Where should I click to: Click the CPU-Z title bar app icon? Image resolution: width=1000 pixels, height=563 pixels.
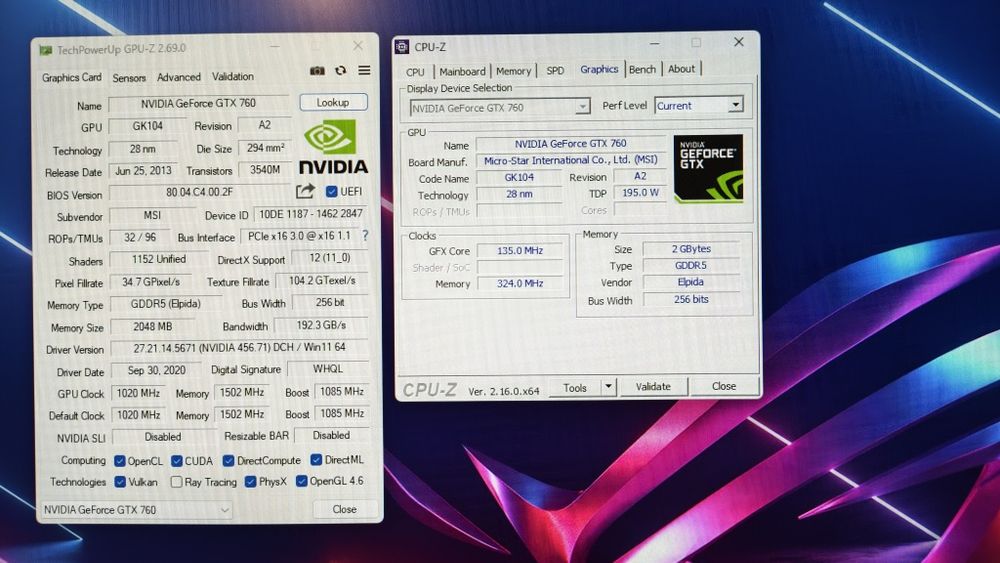tap(402, 47)
